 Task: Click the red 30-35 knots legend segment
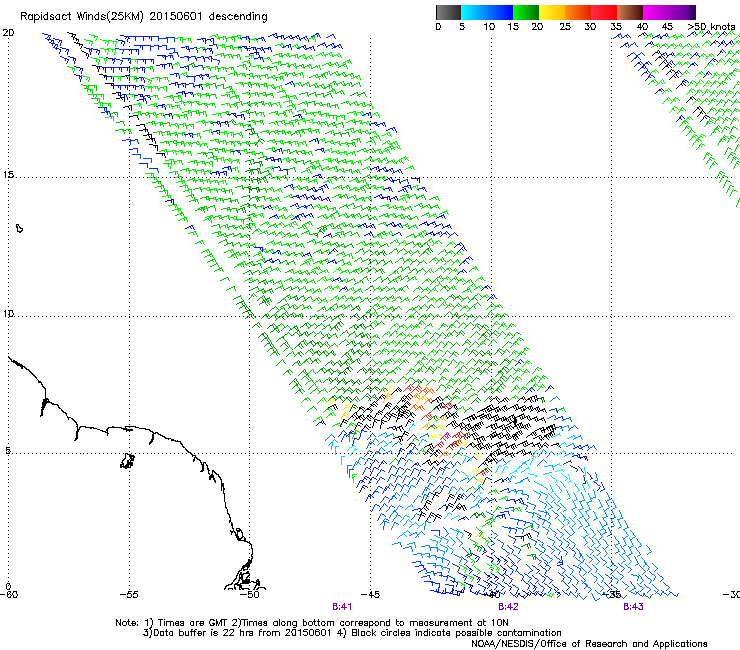pos(604,12)
